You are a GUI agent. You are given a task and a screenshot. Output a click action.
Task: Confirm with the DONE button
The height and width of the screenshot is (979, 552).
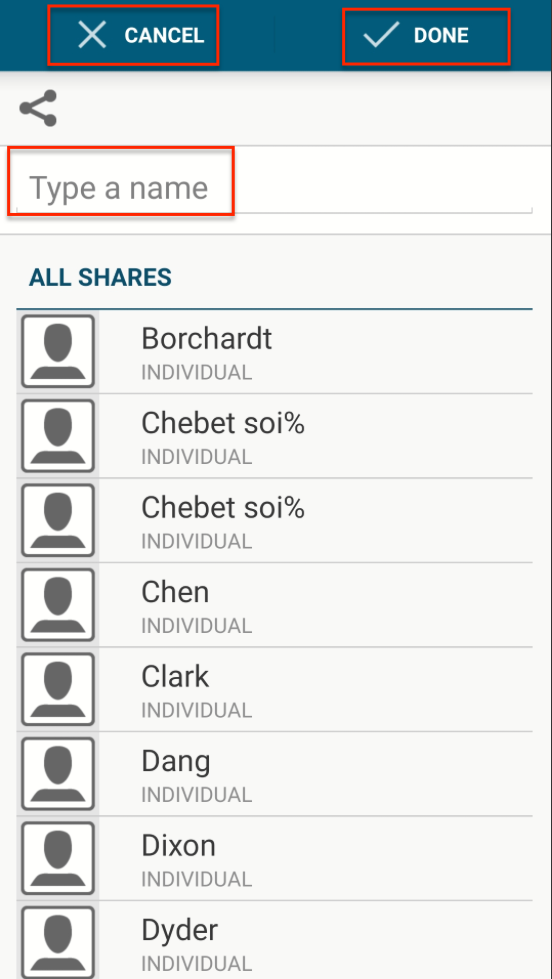tap(426, 36)
